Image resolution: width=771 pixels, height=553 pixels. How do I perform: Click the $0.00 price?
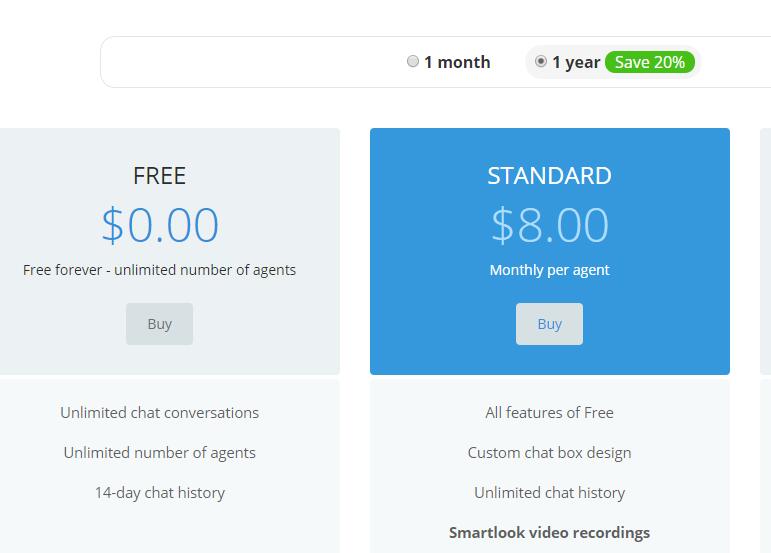tap(159, 225)
